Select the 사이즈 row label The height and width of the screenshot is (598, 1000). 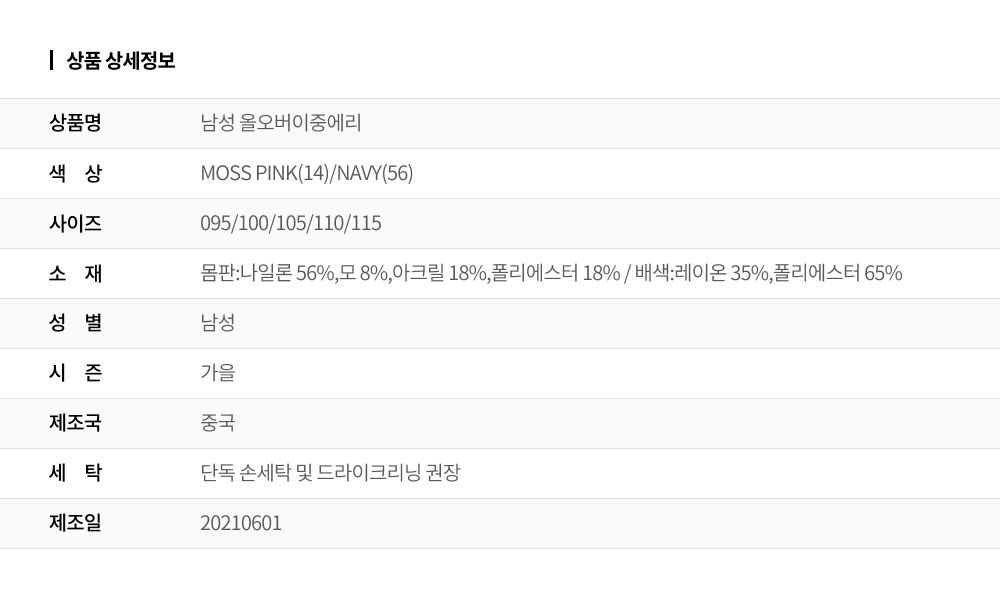(x=75, y=223)
